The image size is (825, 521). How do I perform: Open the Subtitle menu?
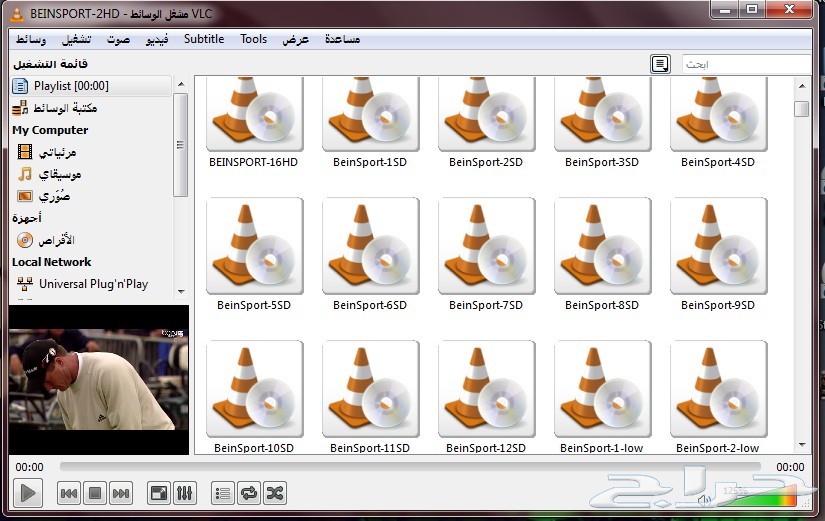click(204, 39)
